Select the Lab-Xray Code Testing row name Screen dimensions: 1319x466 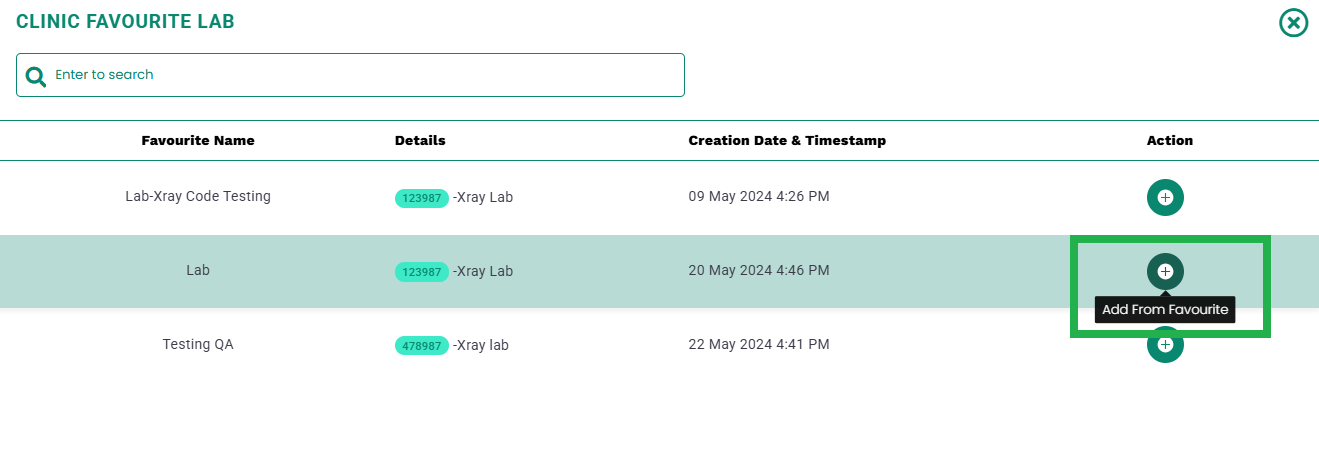pyautogui.click(x=198, y=196)
